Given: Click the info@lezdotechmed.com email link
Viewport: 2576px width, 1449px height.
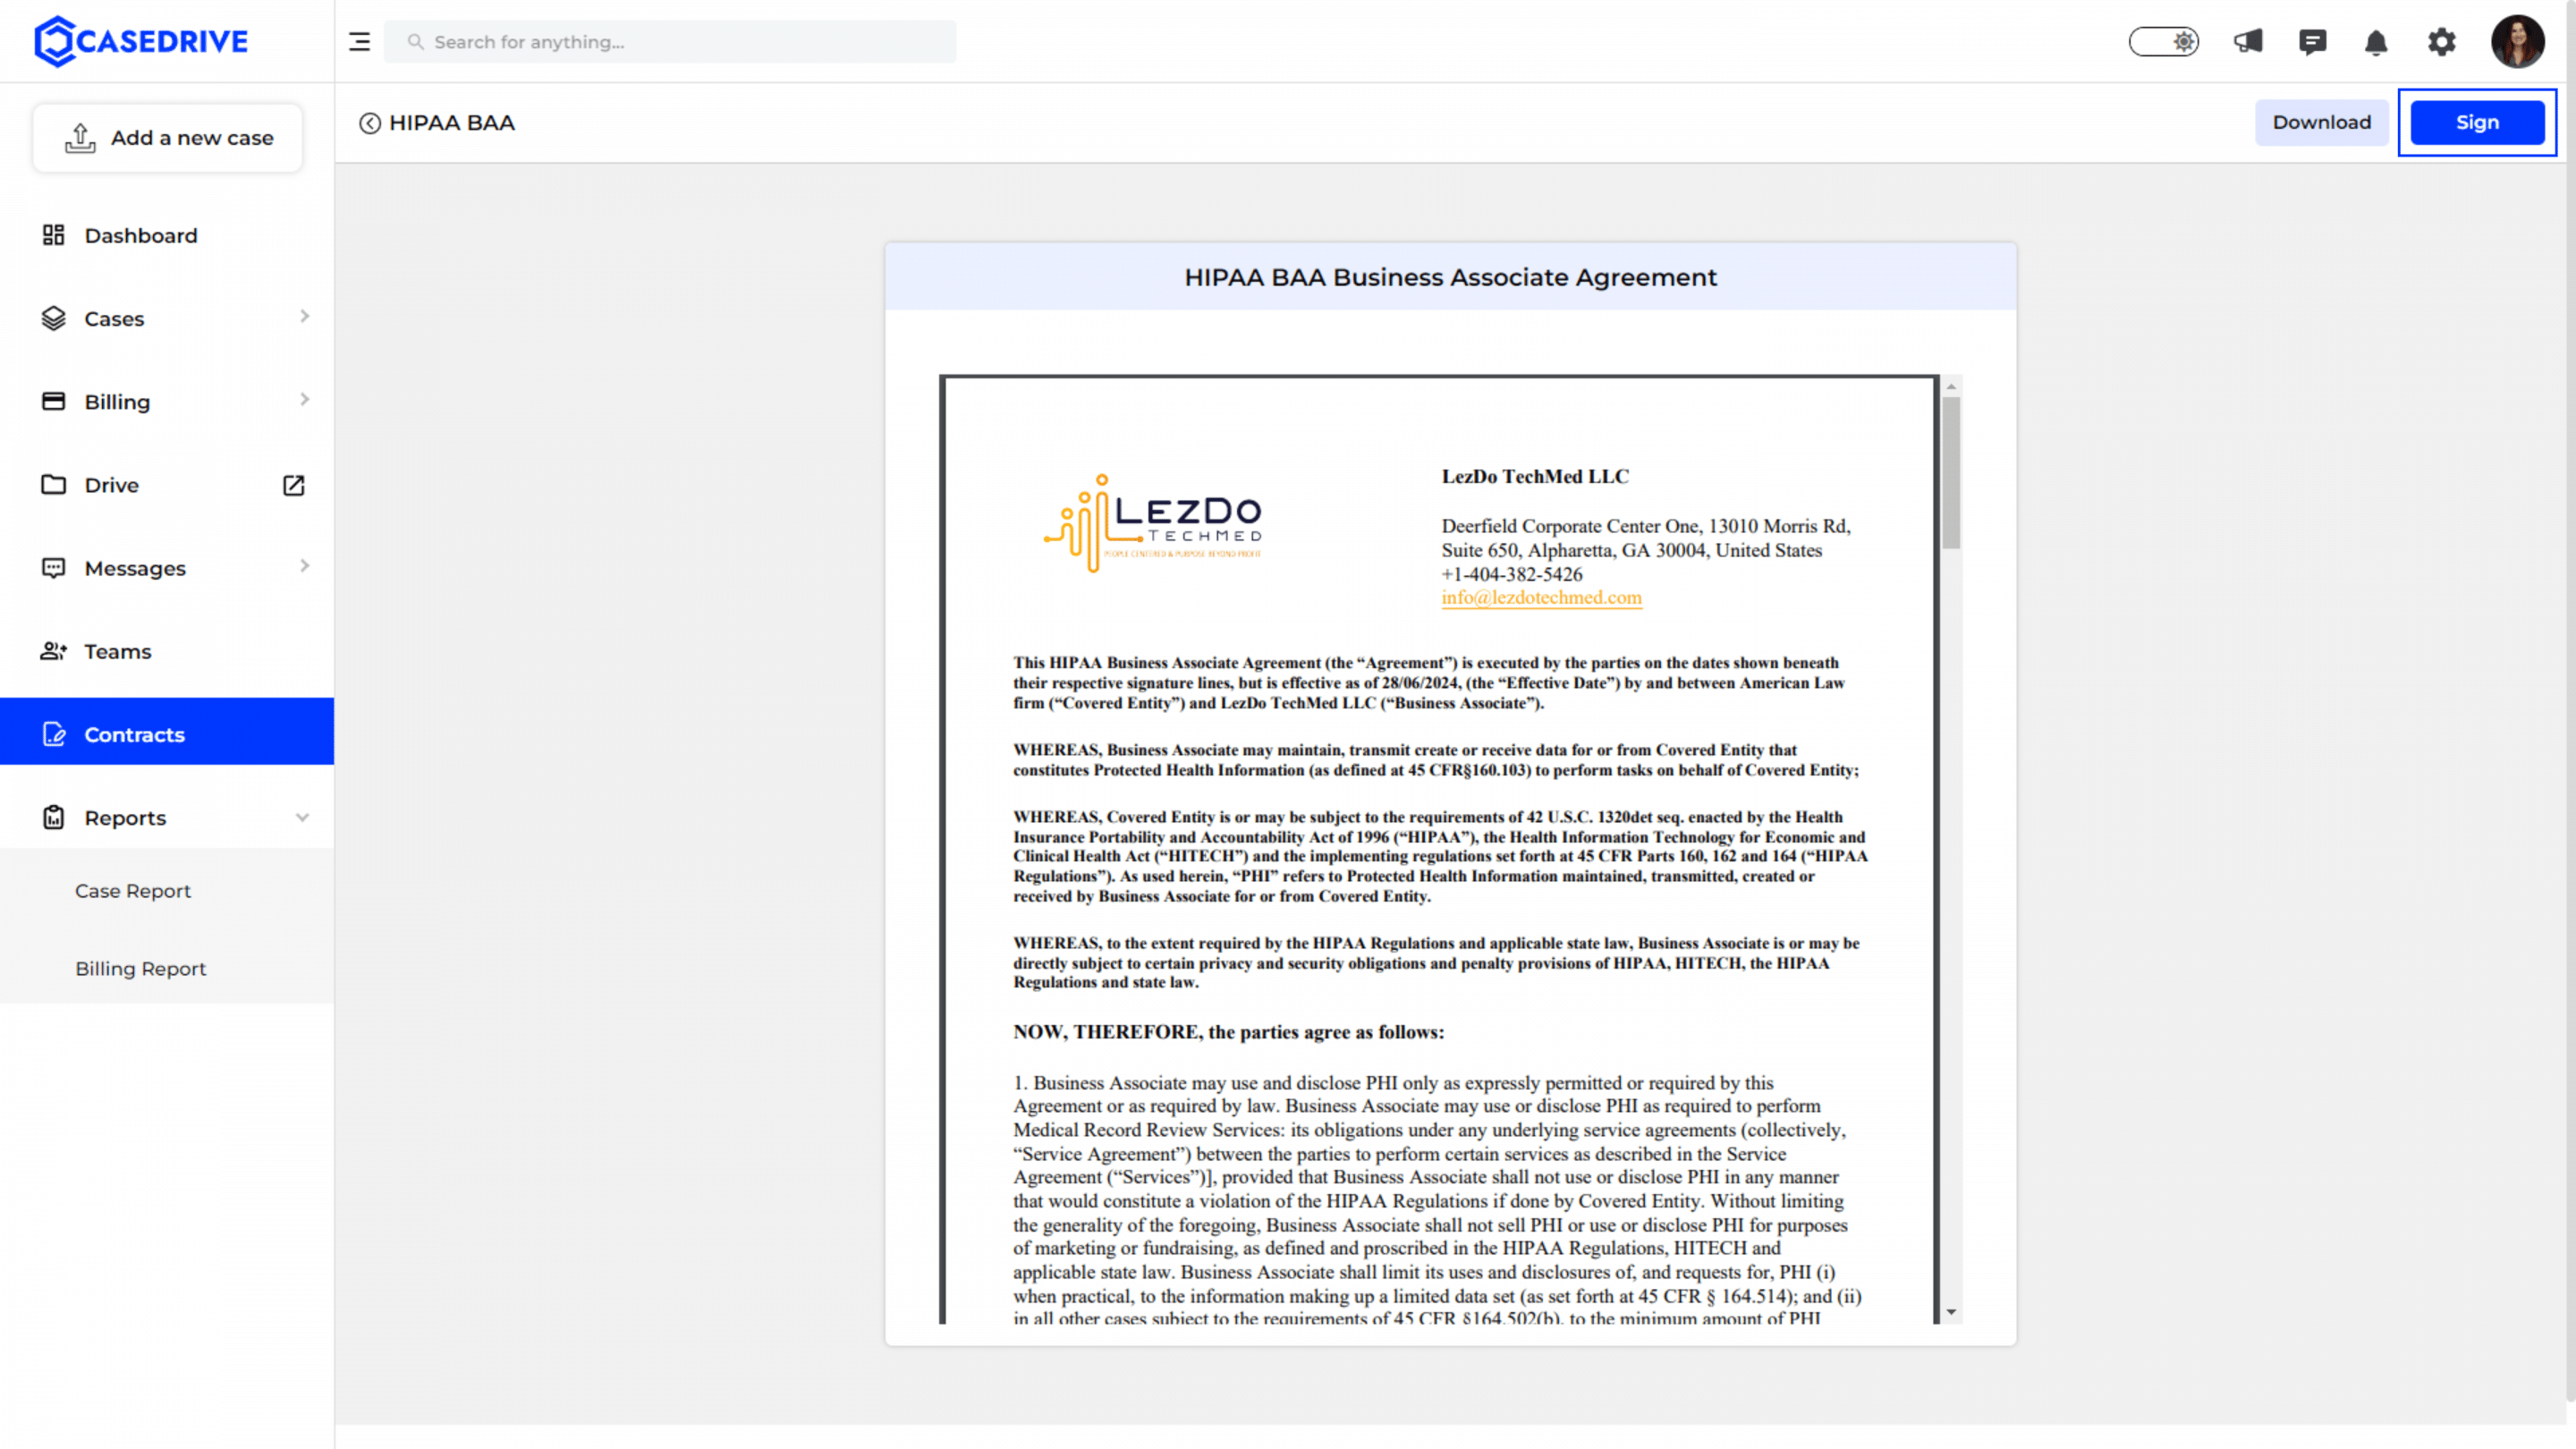Looking at the screenshot, I should coord(1541,597).
